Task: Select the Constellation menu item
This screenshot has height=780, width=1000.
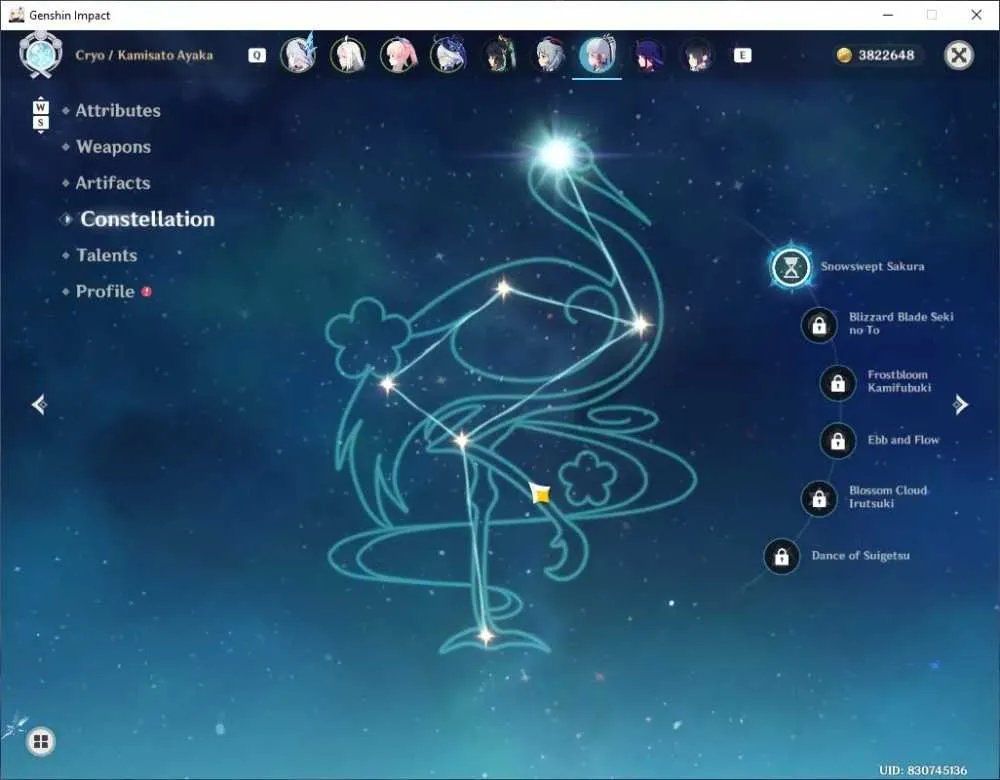Action: click(x=147, y=219)
